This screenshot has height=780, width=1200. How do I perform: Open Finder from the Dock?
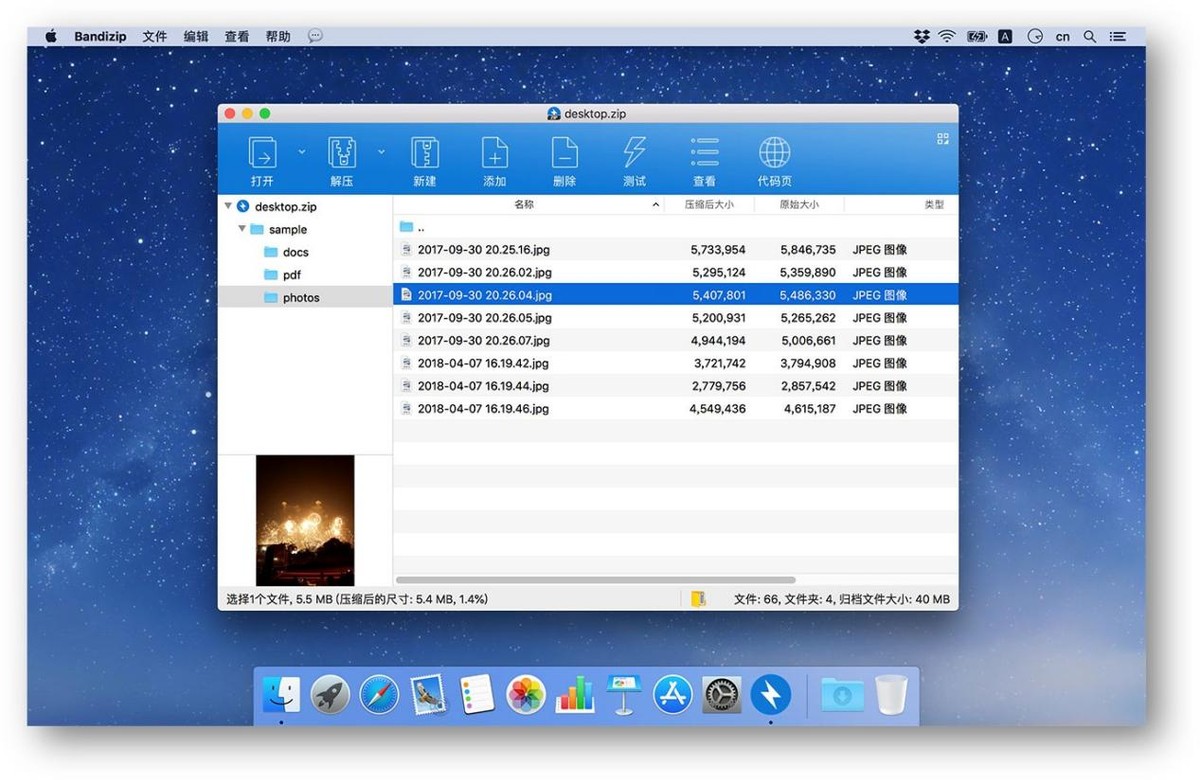281,694
